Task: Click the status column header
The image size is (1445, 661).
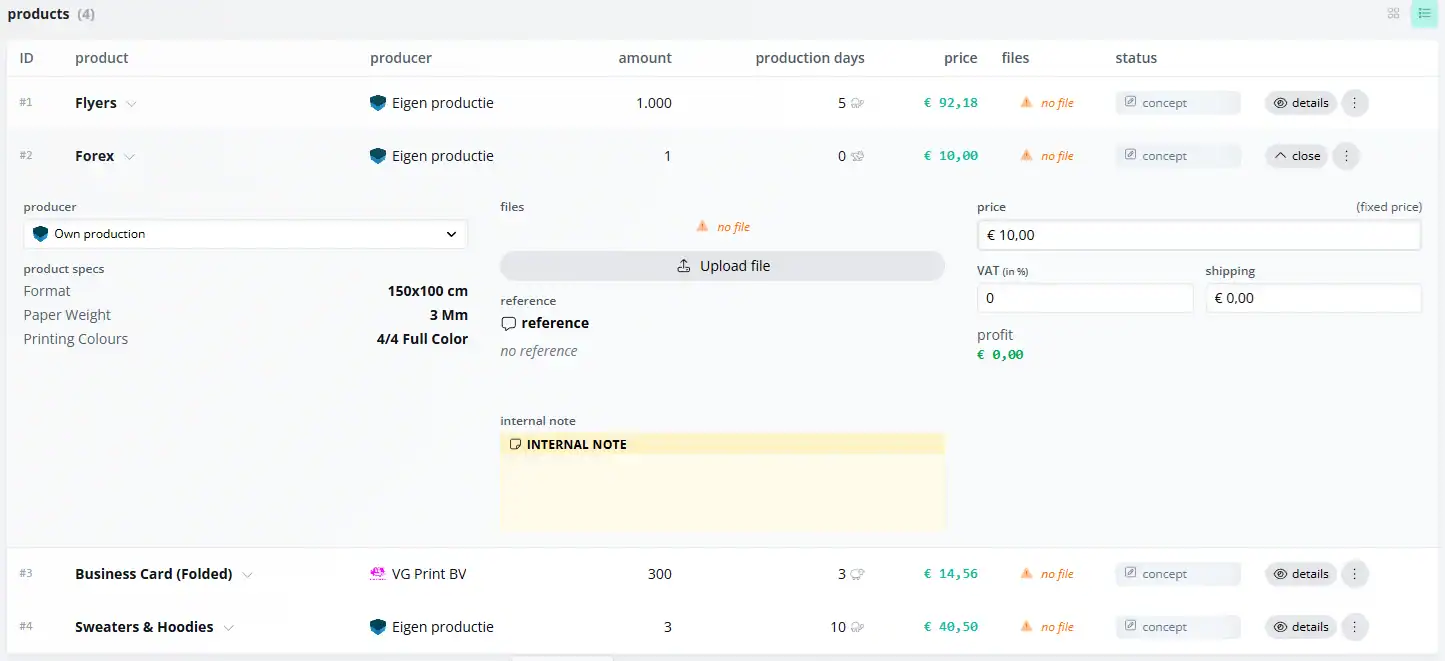Action: pyautogui.click(x=1136, y=58)
